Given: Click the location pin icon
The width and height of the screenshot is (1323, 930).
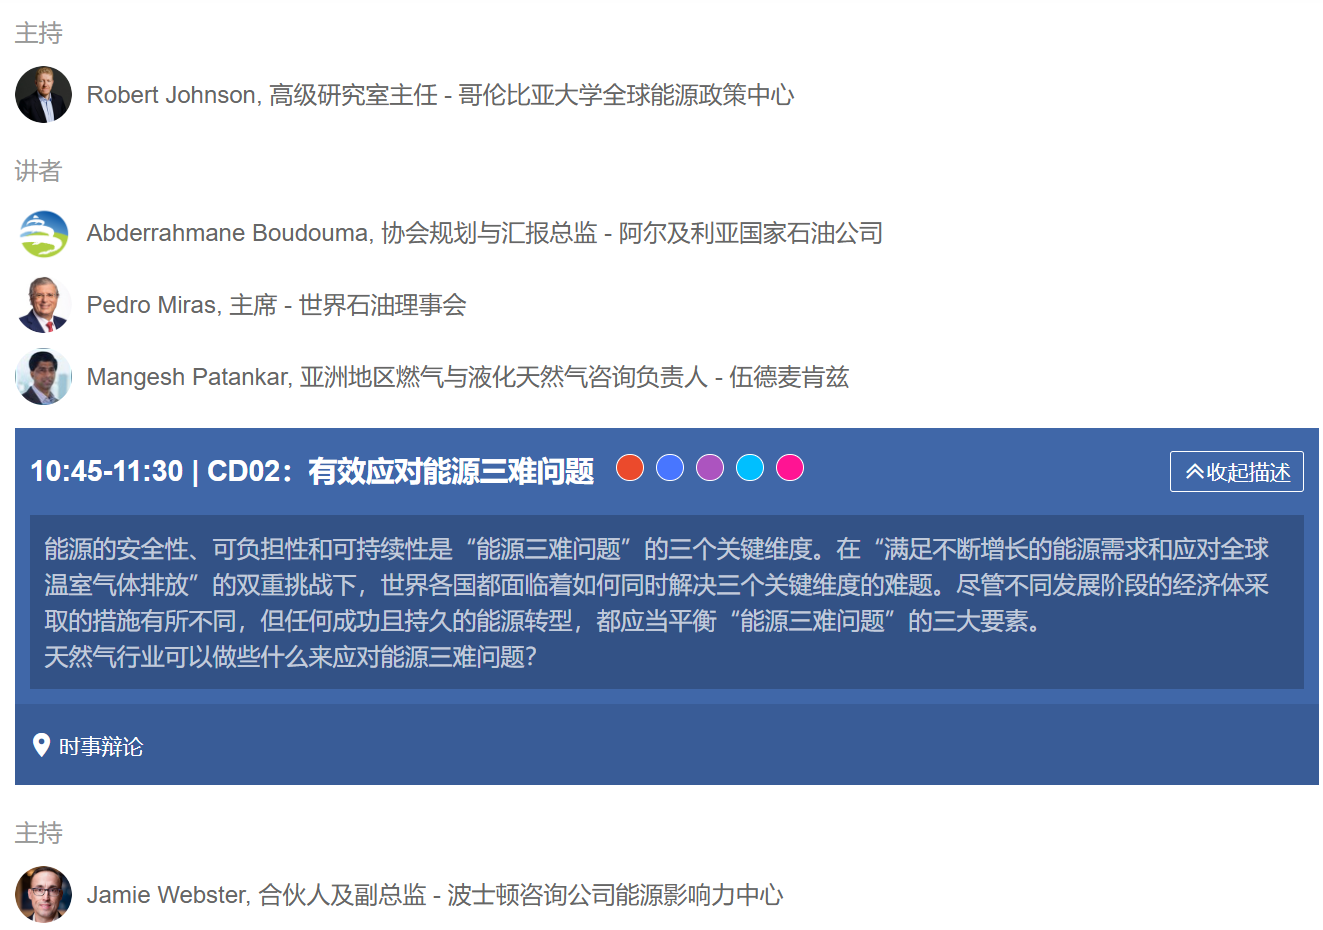Looking at the screenshot, I should pyautogui.click(x=41, y=745).
